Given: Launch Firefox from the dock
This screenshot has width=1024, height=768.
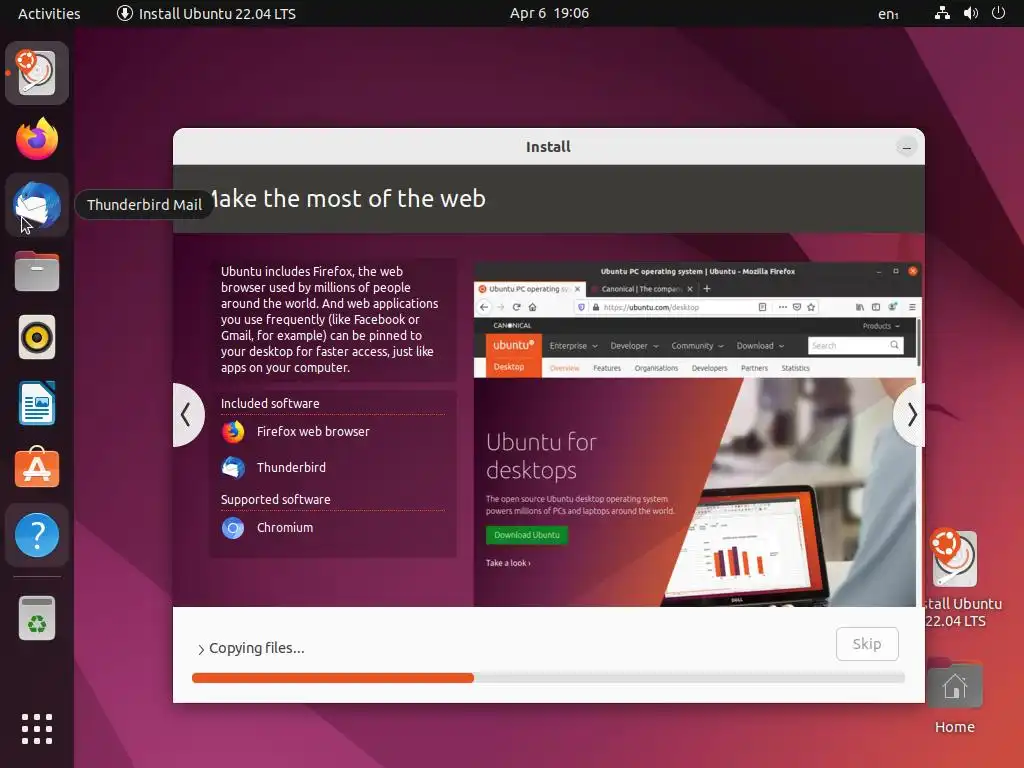Looking at the screenshot, I should click(37, 138).
